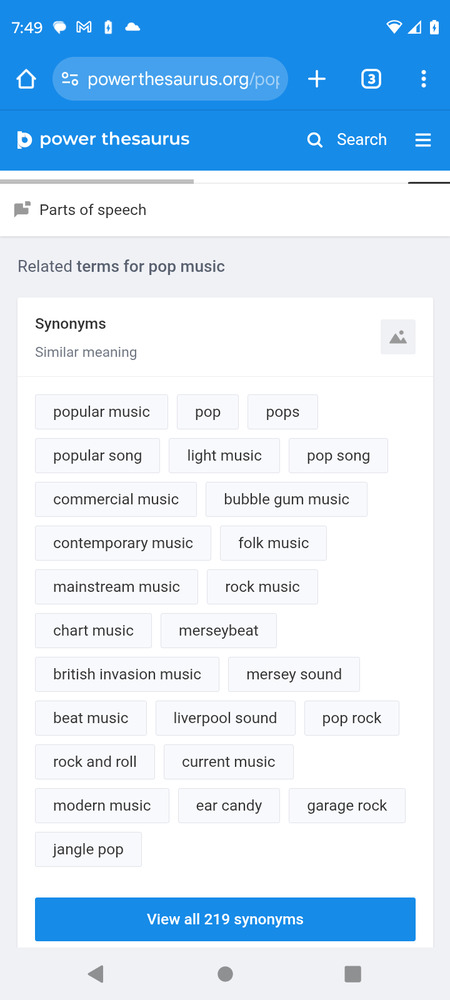Tap the Android back navigation button
Viewport: 450px width, 1000px height.
[96, 974]
